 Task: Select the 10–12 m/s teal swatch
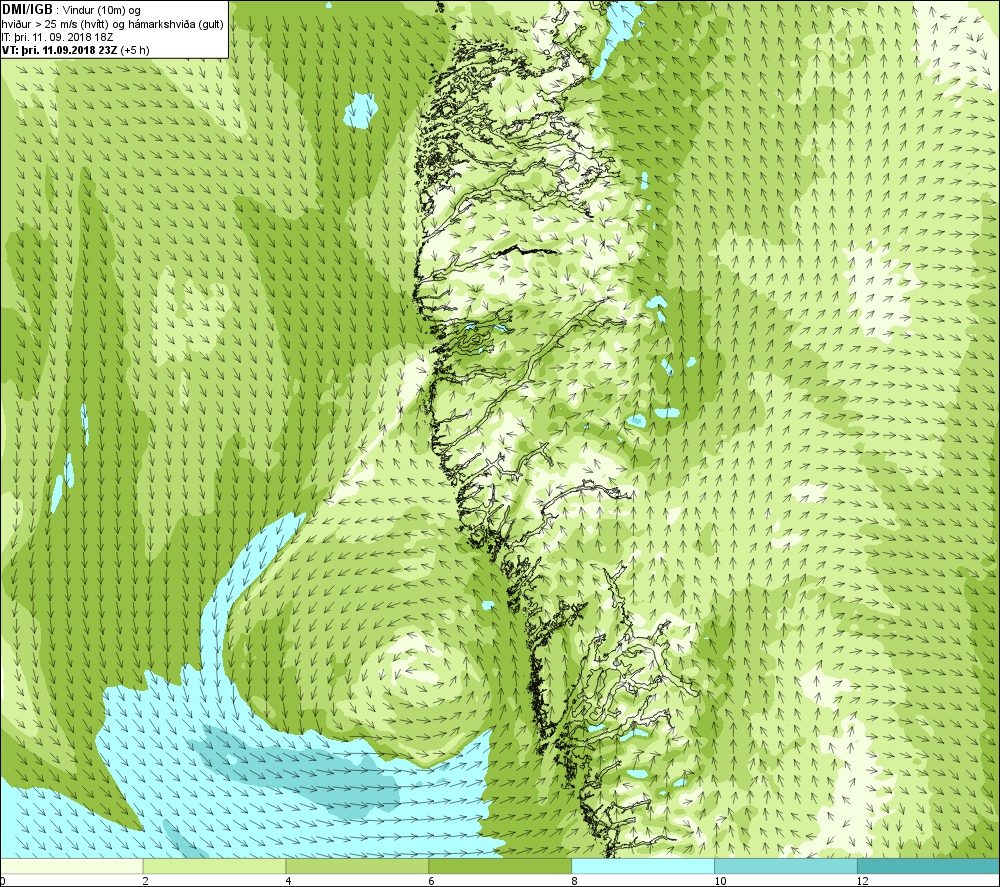786,866
